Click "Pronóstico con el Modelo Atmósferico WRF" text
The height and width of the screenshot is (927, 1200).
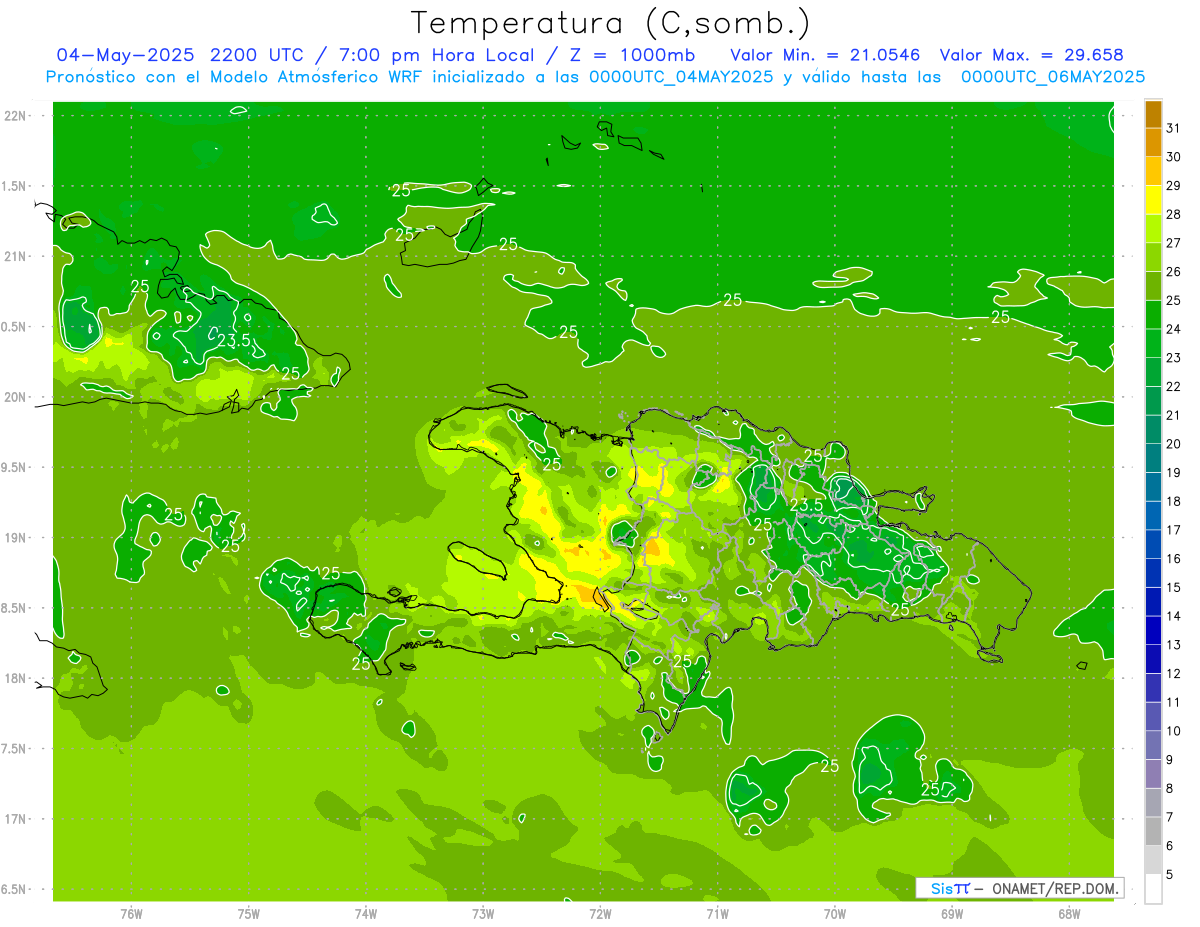click(x=236, y=76)
